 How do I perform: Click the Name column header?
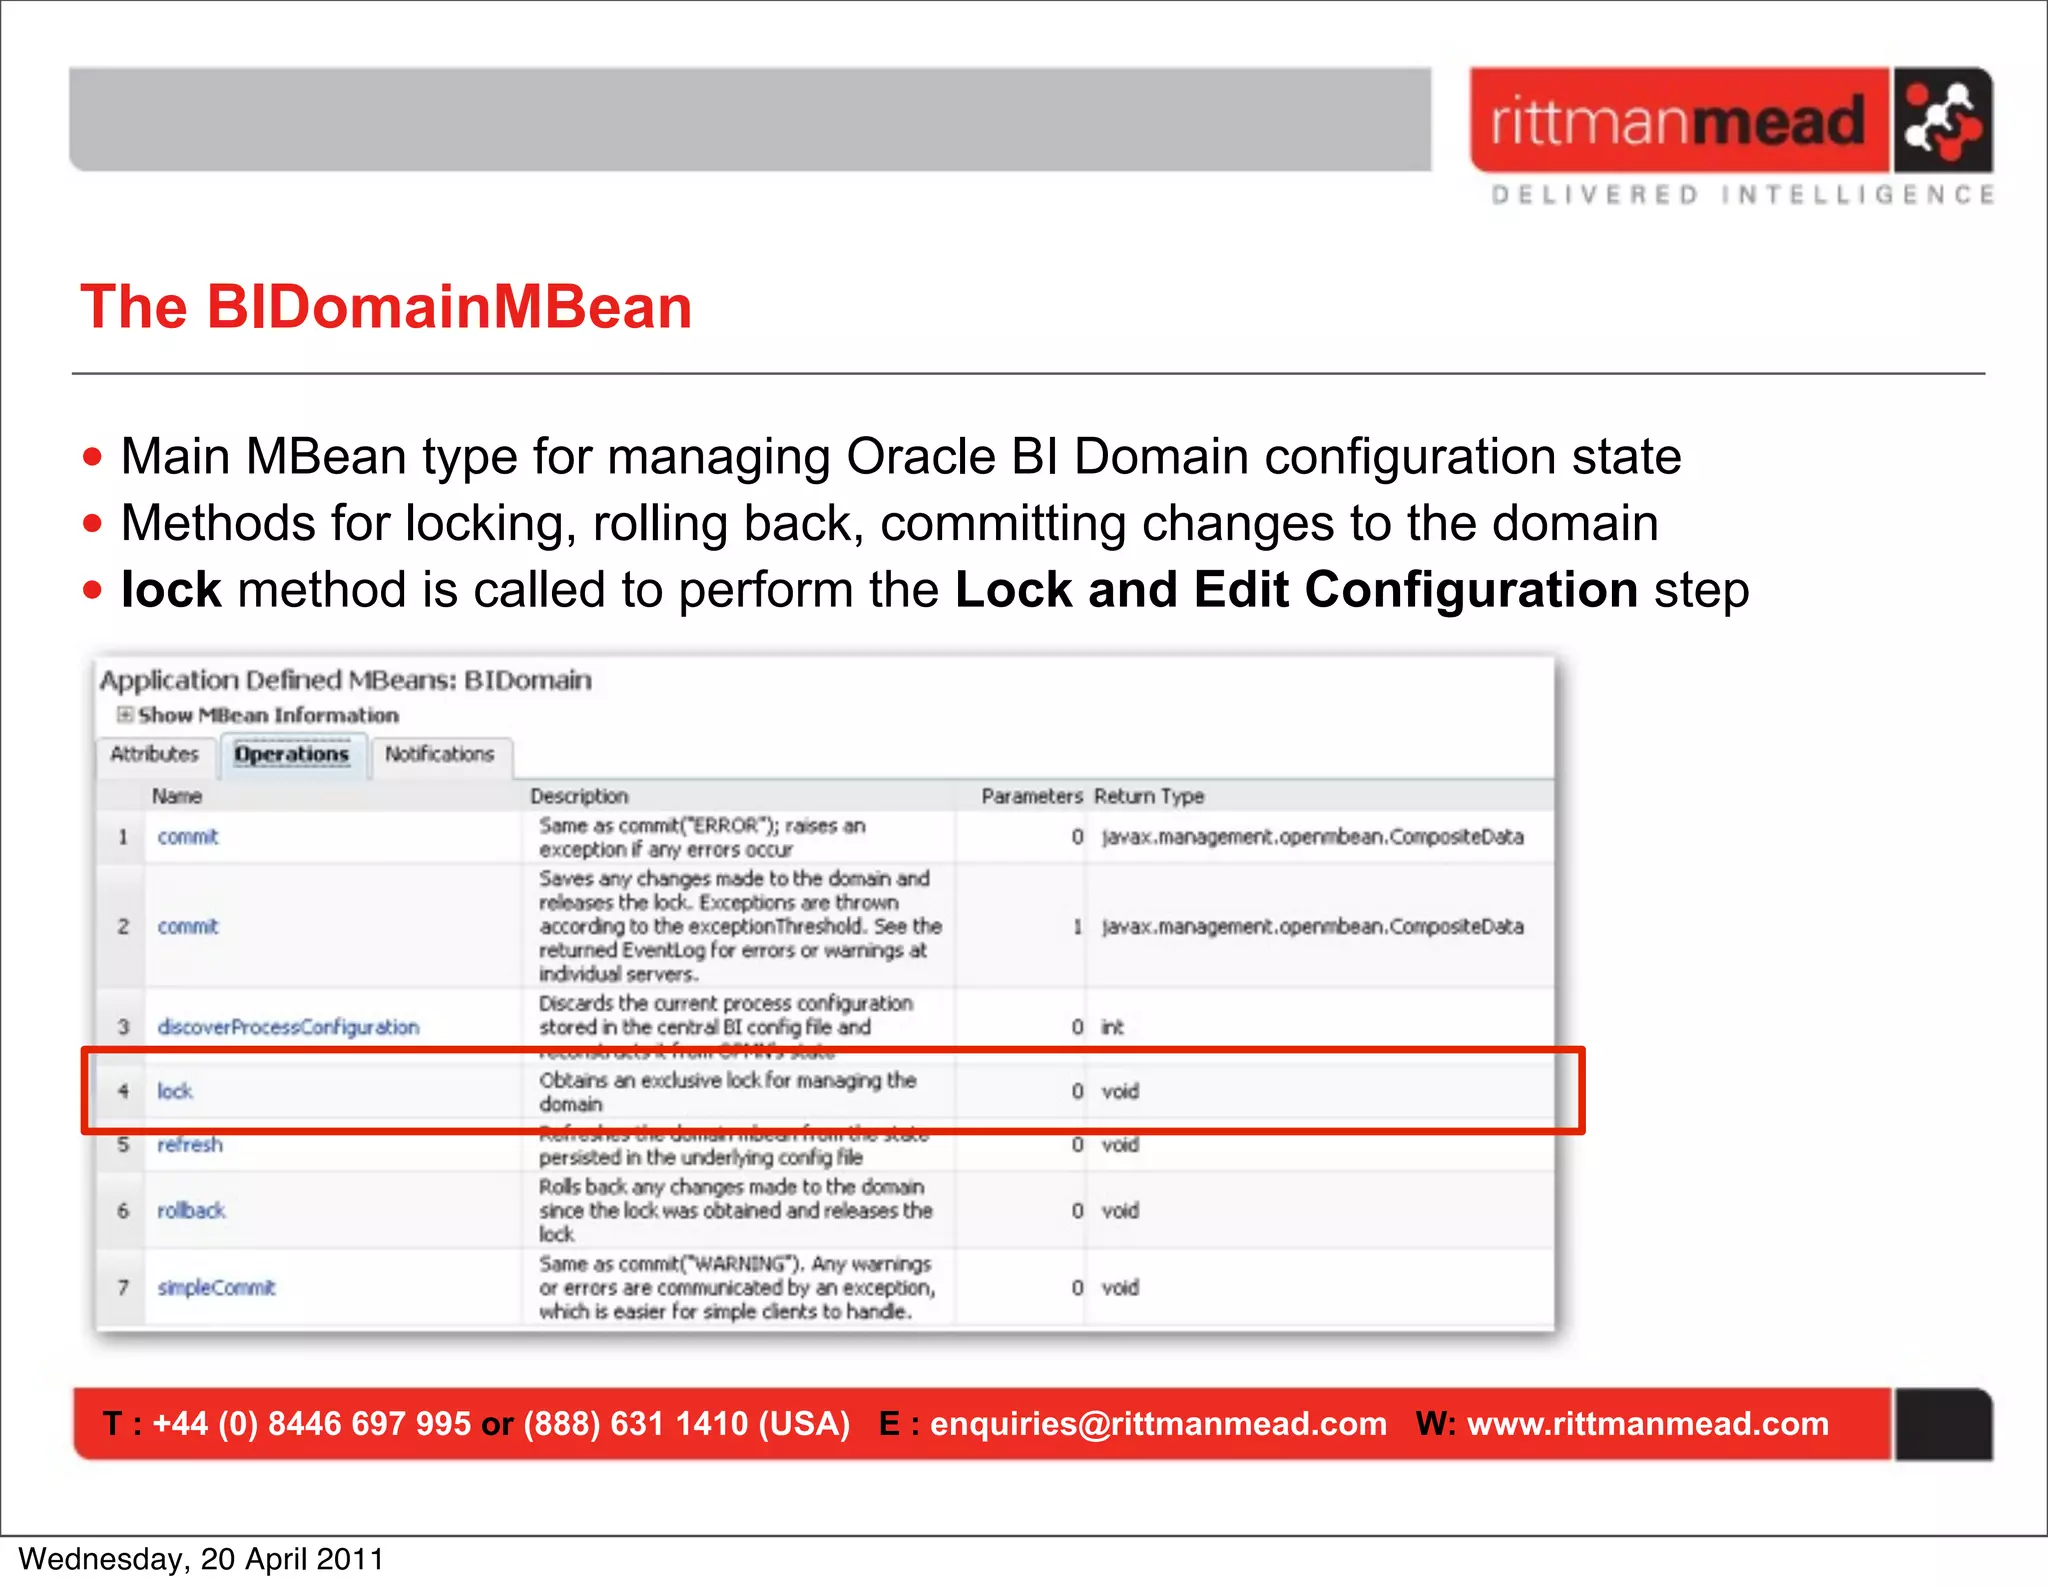pyautogui.click(x=177, y=796)
